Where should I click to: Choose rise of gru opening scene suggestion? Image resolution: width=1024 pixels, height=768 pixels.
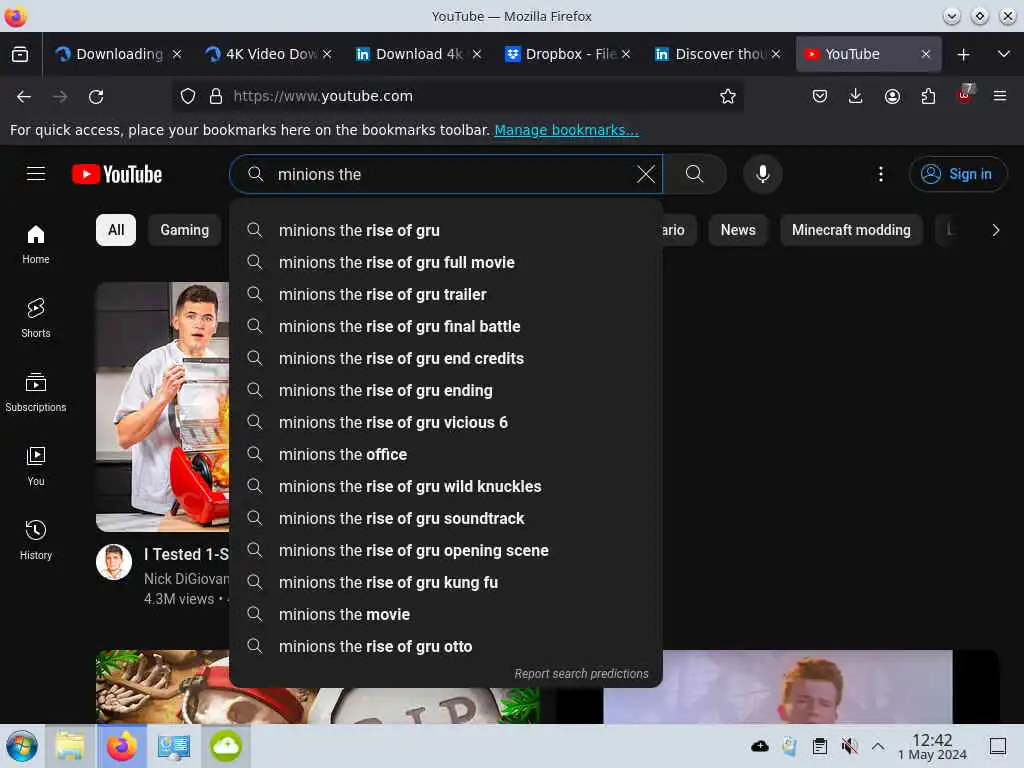pos(446,551)
